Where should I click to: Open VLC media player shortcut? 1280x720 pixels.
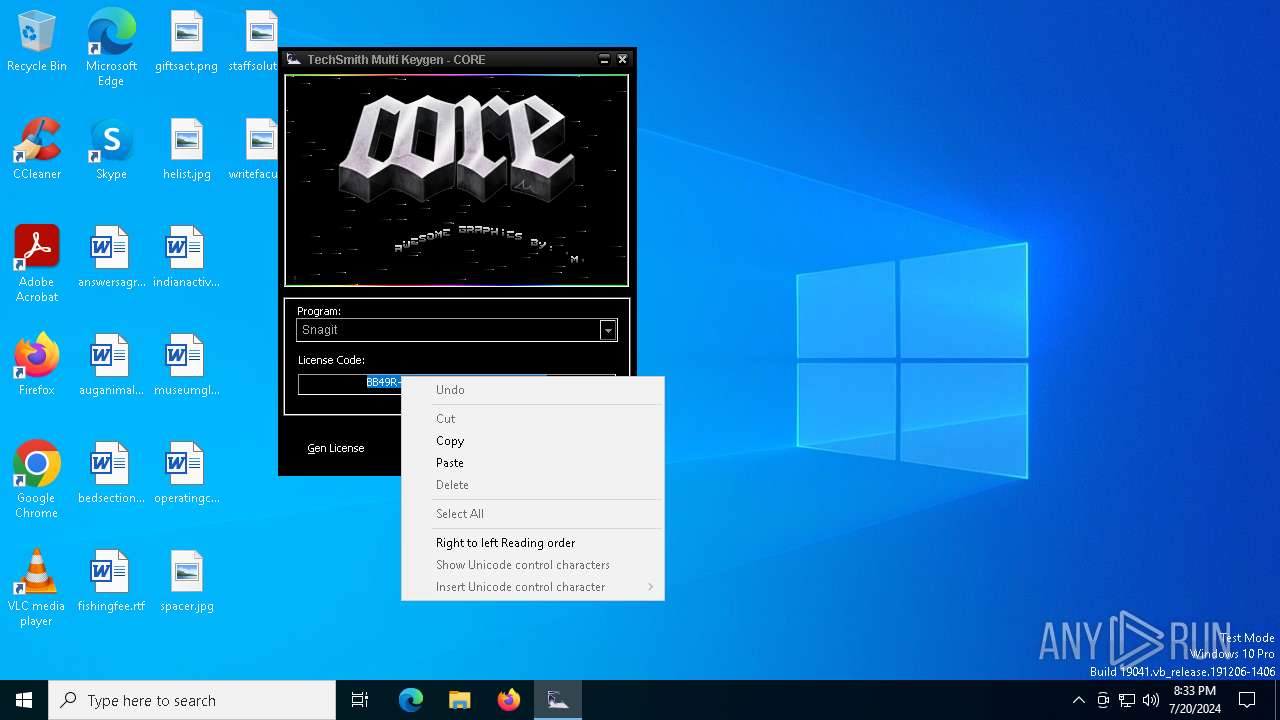tap(37, 587)
